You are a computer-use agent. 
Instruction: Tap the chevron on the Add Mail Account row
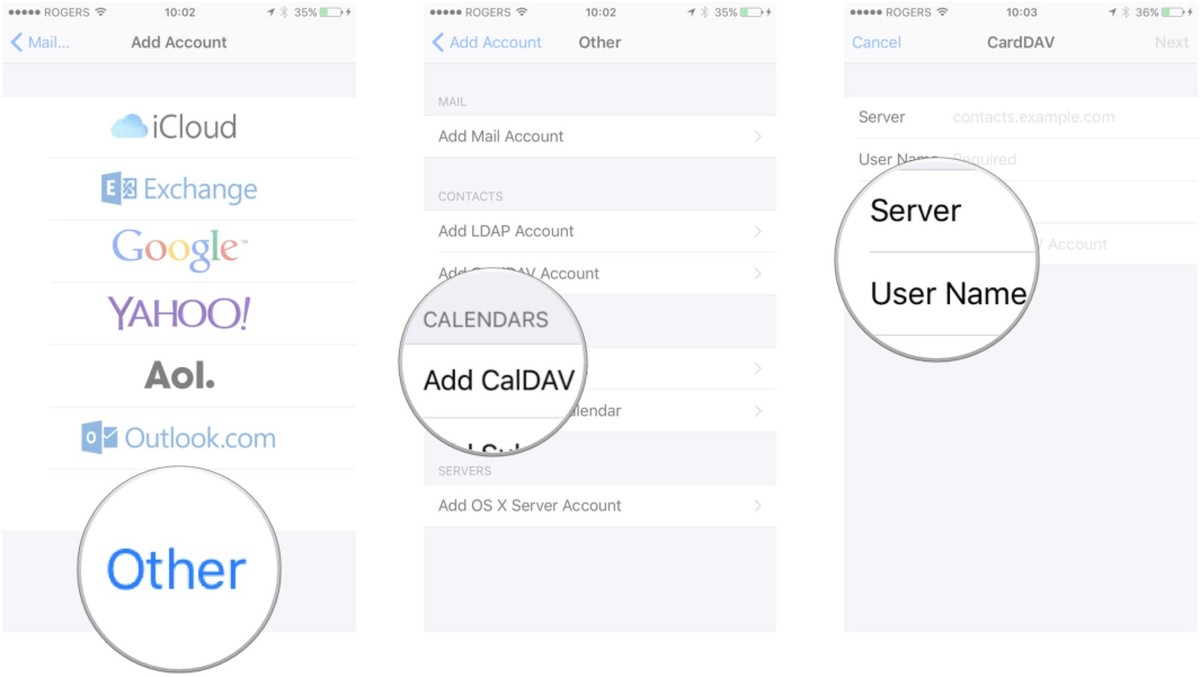758,136
